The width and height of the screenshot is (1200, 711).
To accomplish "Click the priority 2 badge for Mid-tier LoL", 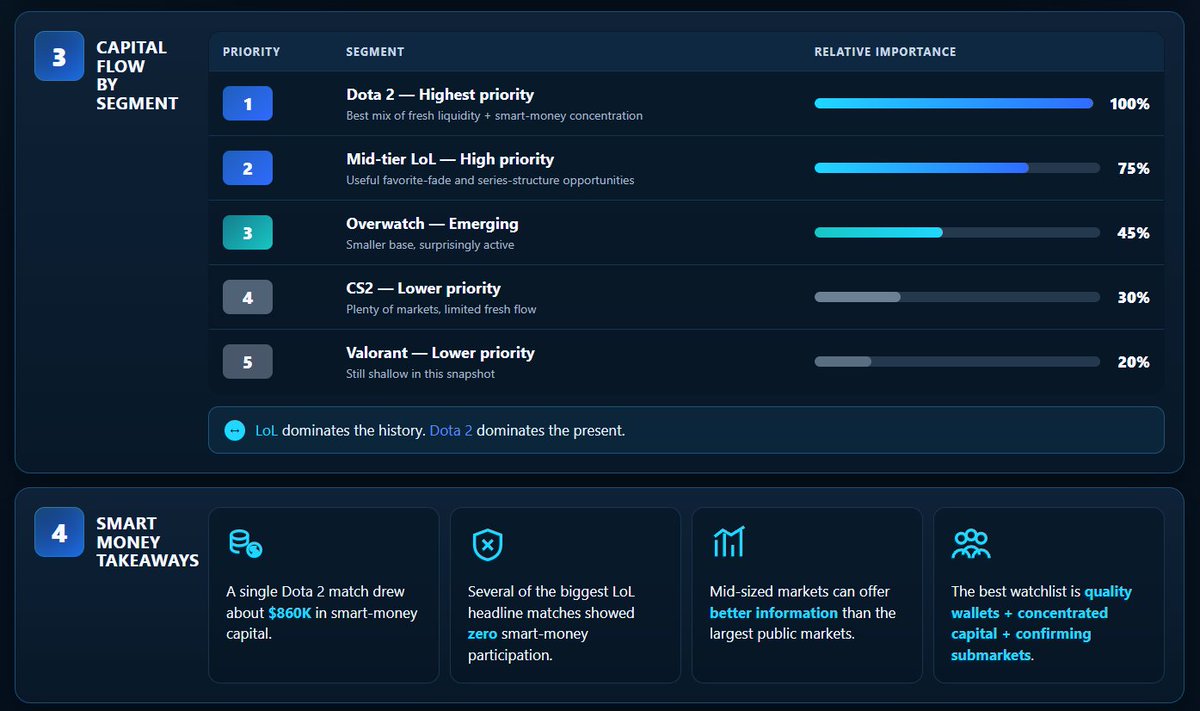I will pyautogui.click(x=248, y=168).
